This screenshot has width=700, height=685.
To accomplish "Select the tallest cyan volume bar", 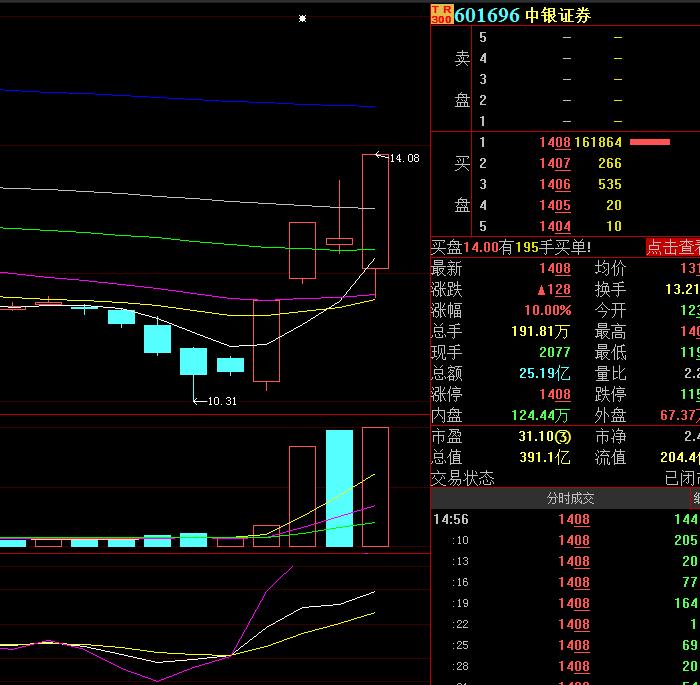I will click(x=339, y=488).
